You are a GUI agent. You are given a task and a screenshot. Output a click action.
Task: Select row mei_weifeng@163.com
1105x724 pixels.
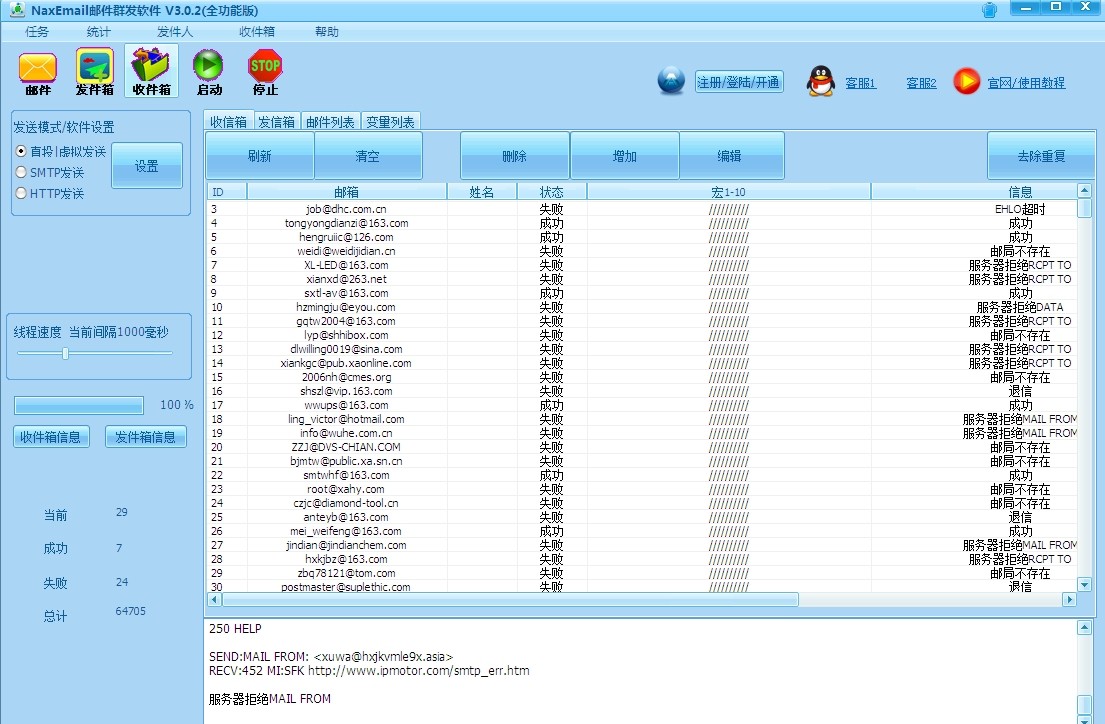click(x=642, y=531)
